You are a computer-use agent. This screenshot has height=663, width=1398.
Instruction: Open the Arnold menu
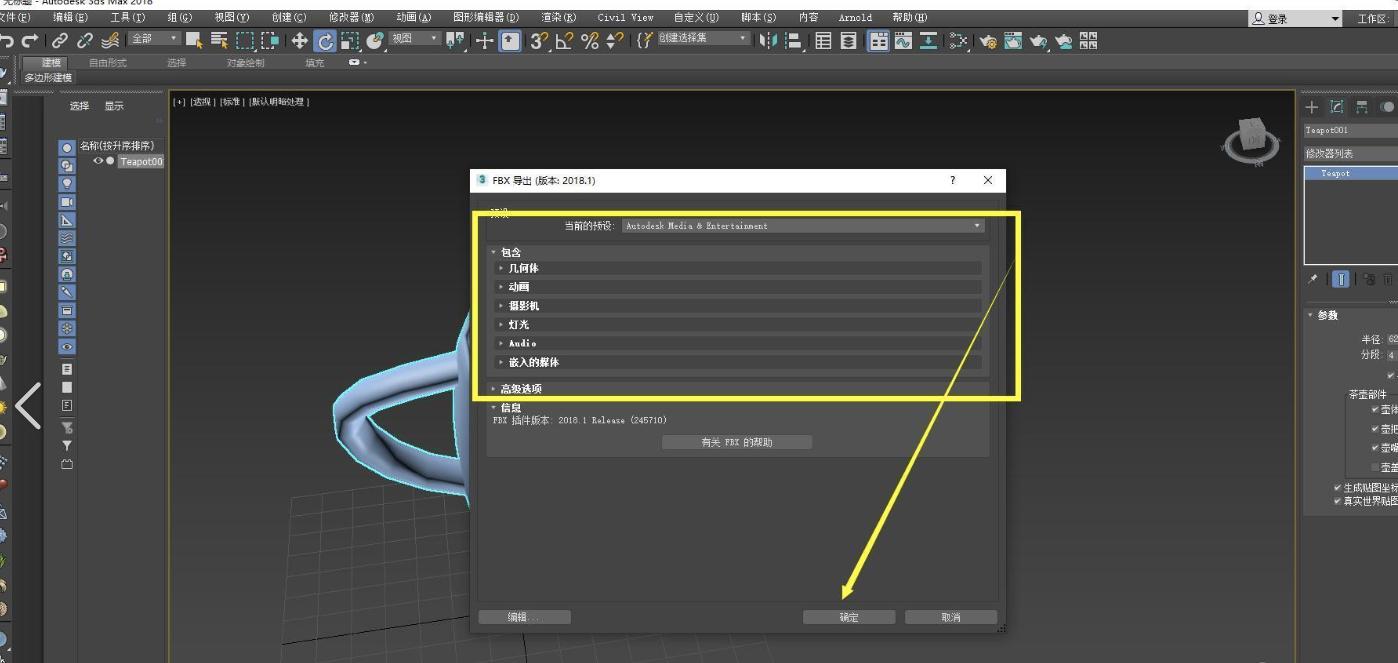855,18
